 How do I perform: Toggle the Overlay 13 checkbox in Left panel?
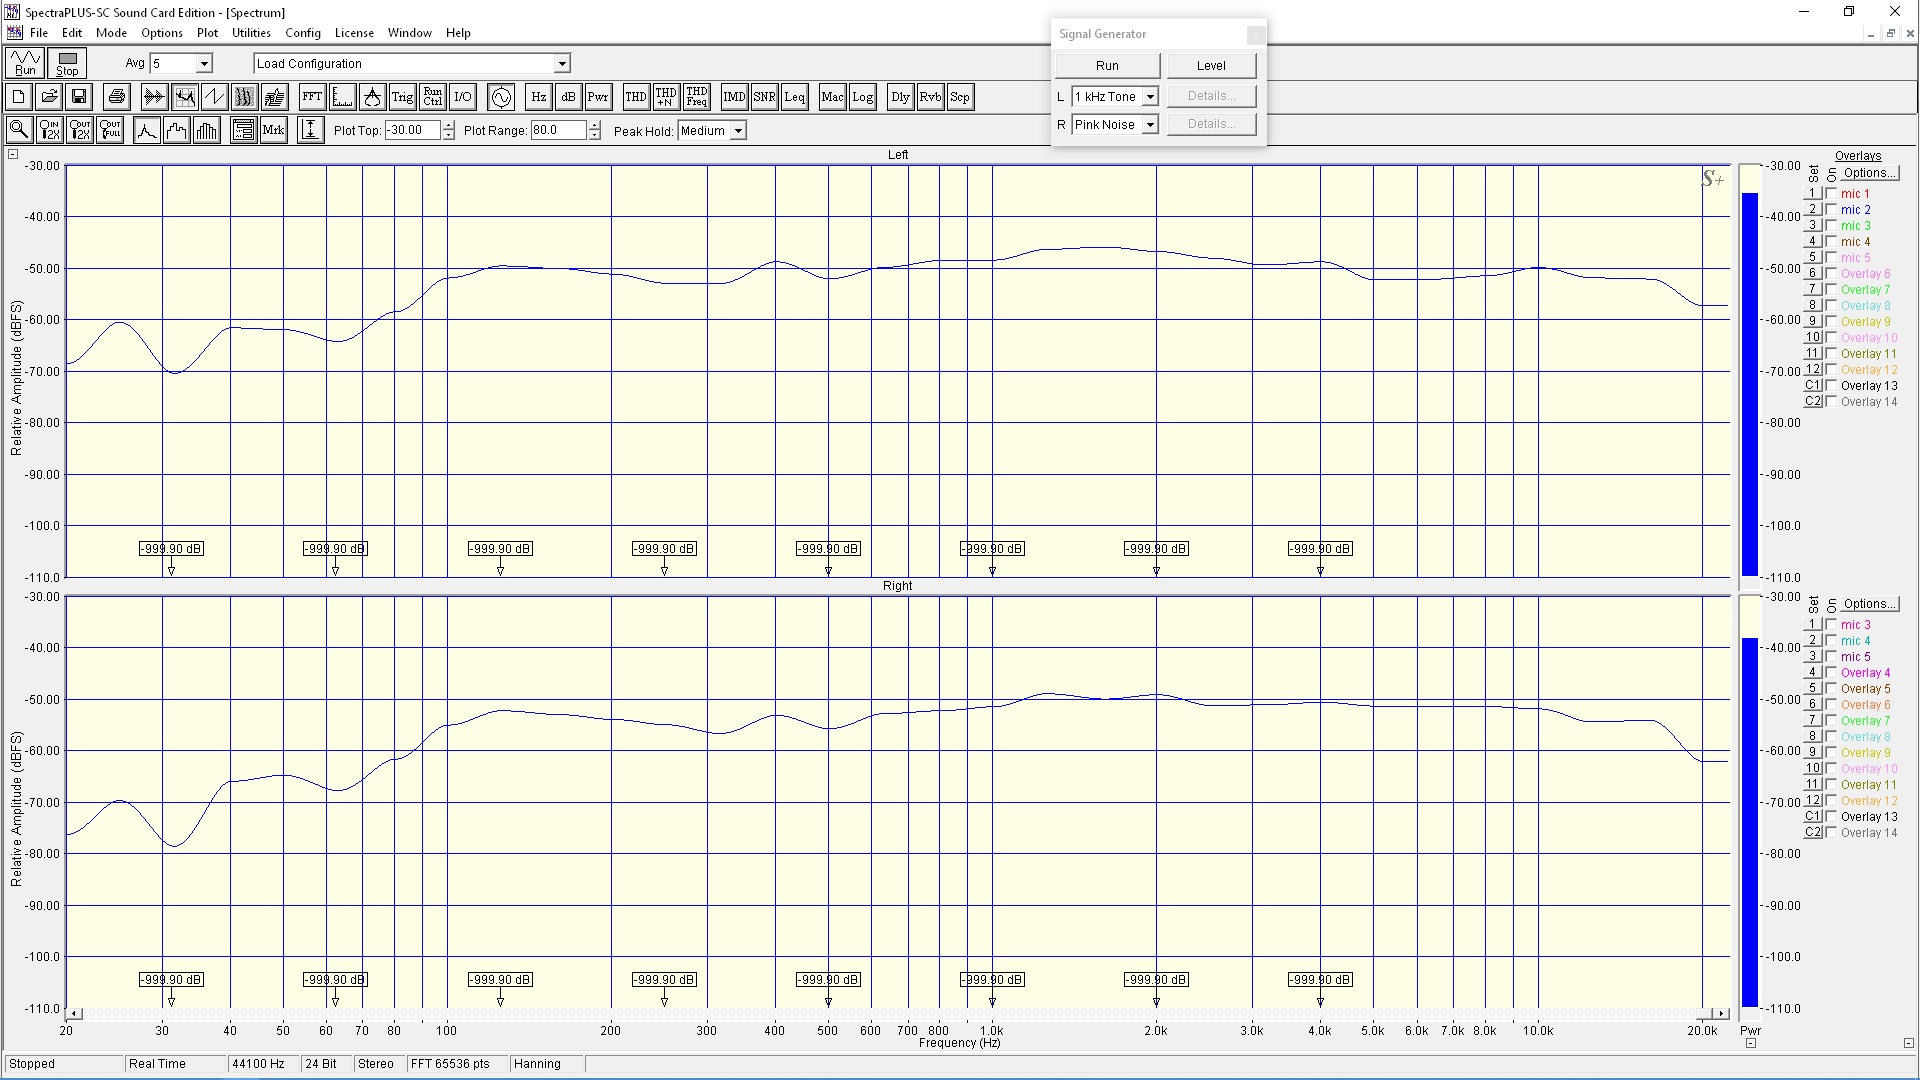pyautogui.click(x=1831, y=385)
